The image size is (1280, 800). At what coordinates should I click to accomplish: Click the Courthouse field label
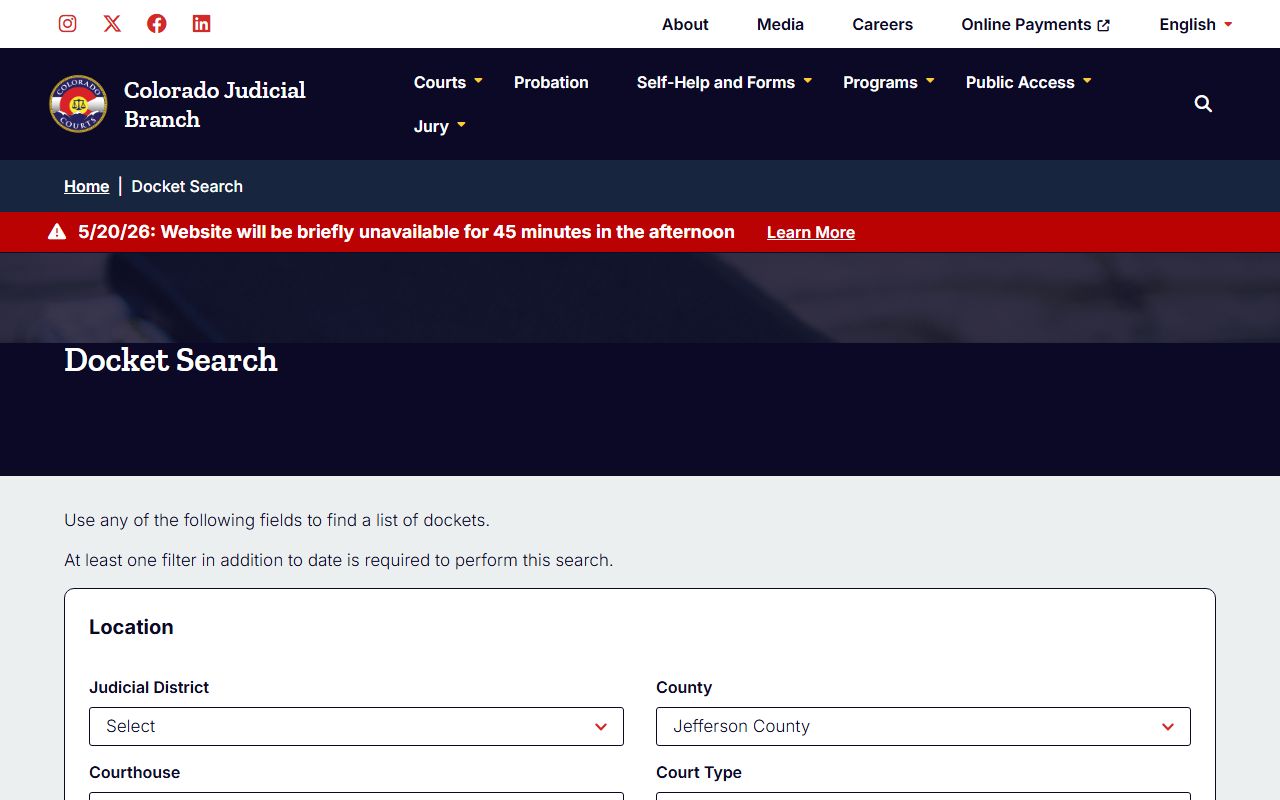point(134,772)
